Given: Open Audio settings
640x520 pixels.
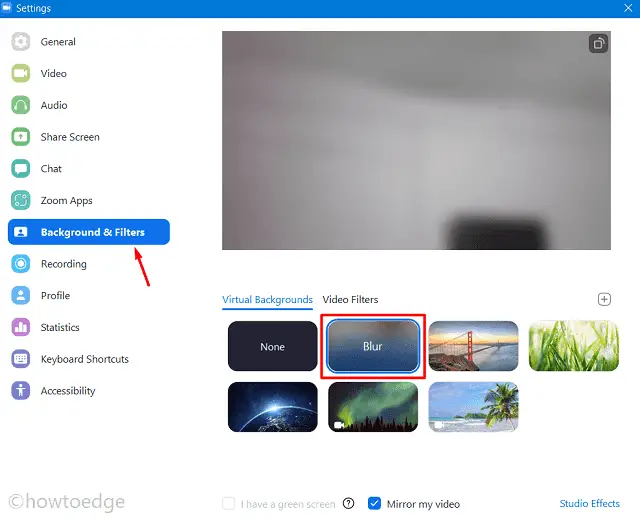Looking at the screenshot, I should (89, 105).
